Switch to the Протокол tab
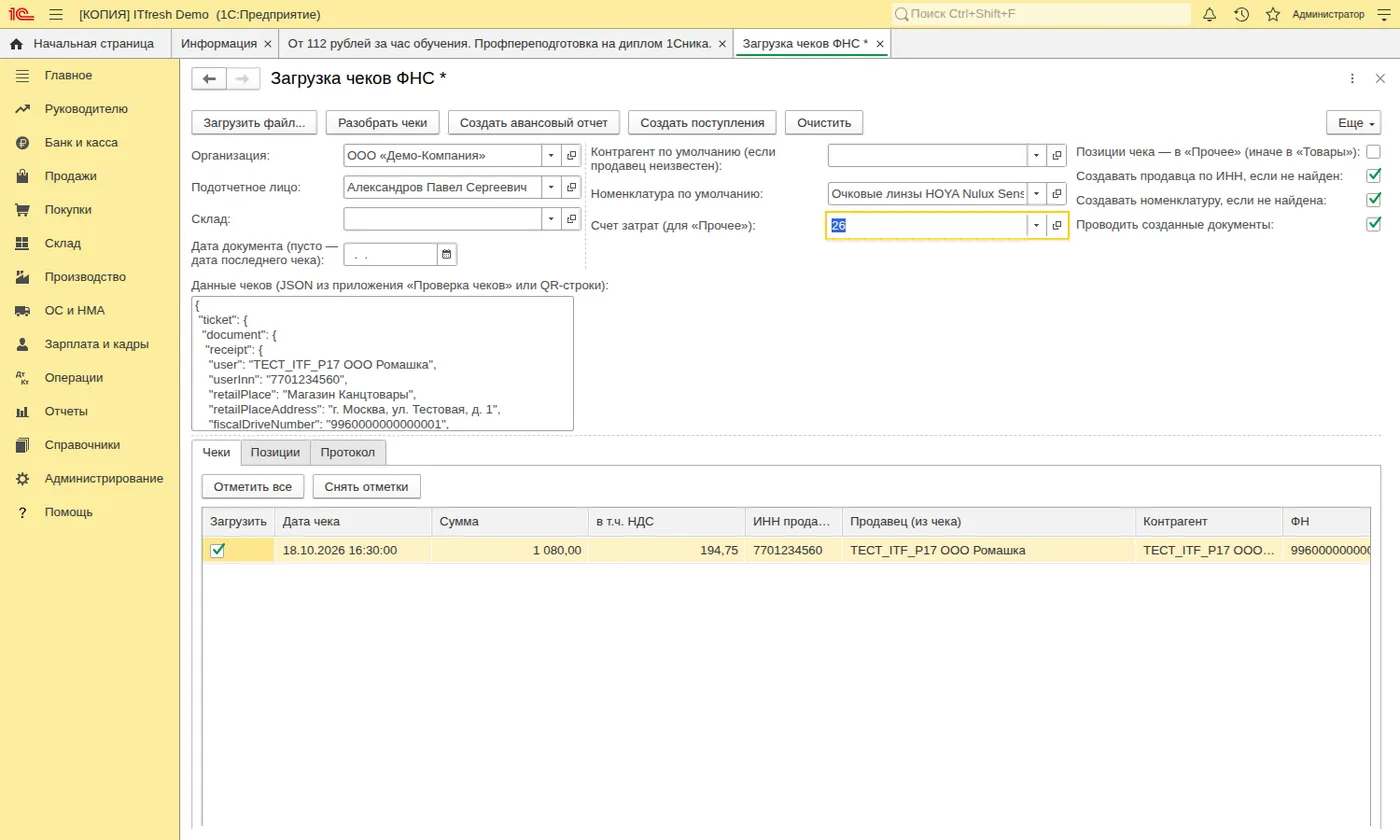1400x840 pixels. pos(348,453)
